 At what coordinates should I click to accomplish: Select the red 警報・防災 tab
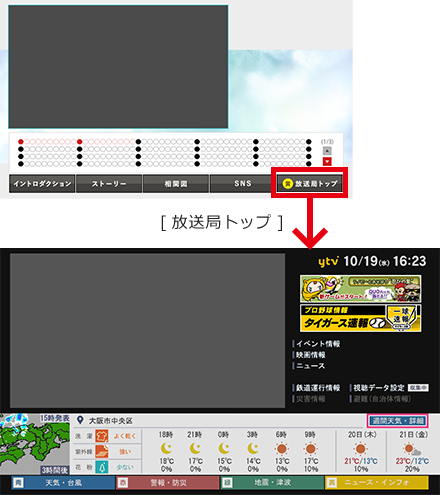click(168, 482)
